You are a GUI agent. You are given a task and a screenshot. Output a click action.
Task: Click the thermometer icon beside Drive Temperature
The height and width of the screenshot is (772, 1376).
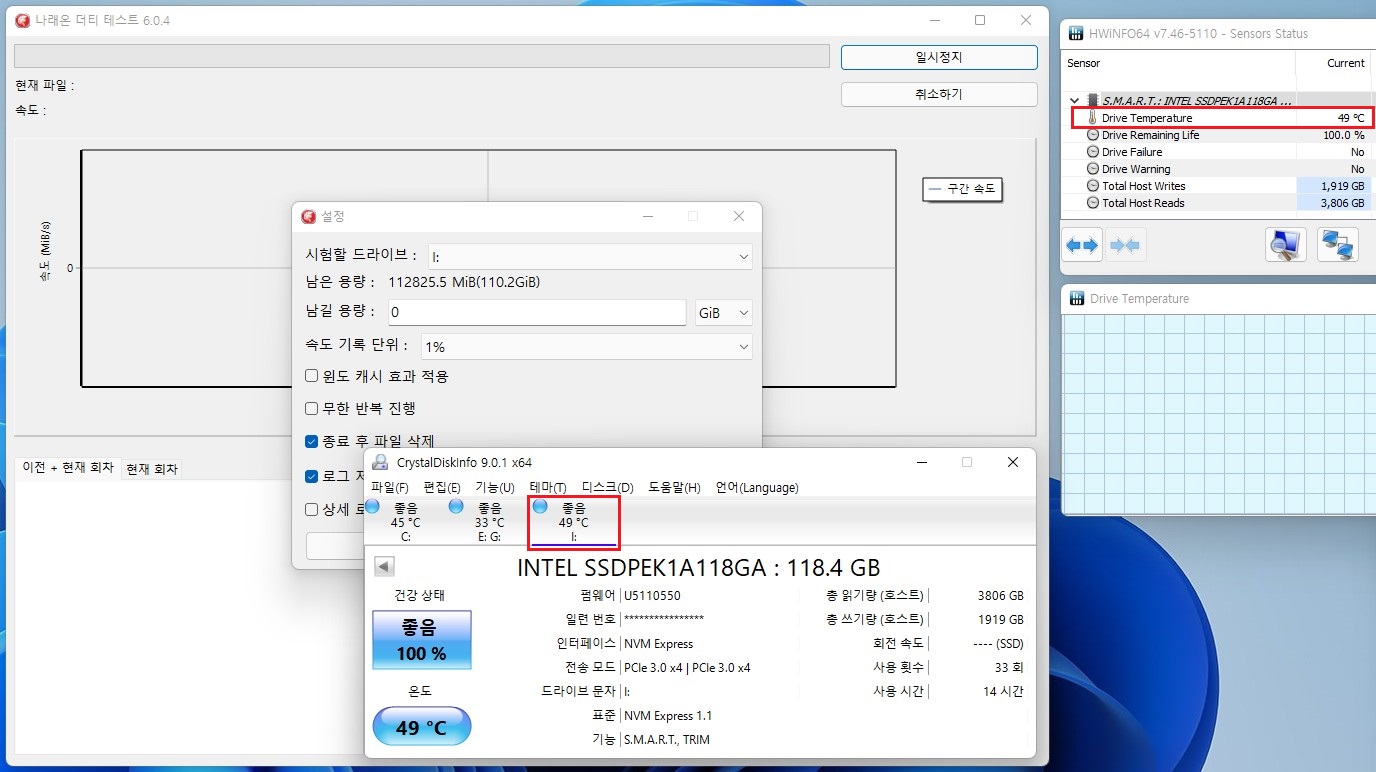point(1092,118)
